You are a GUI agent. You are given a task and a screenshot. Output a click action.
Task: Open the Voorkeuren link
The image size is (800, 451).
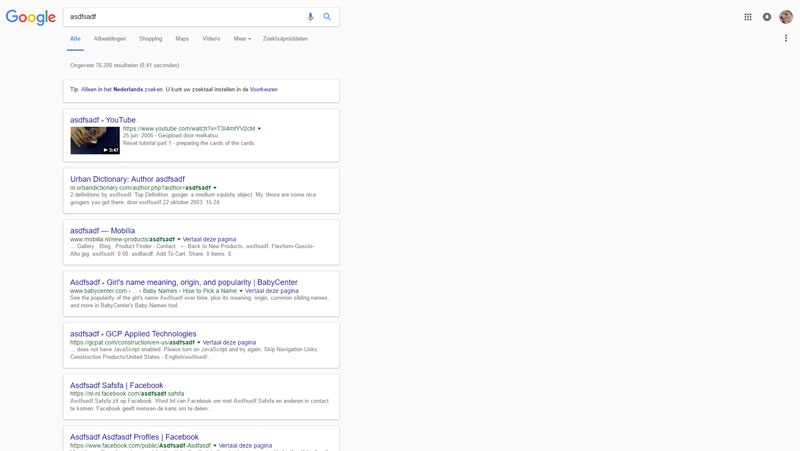click(264, 89)
